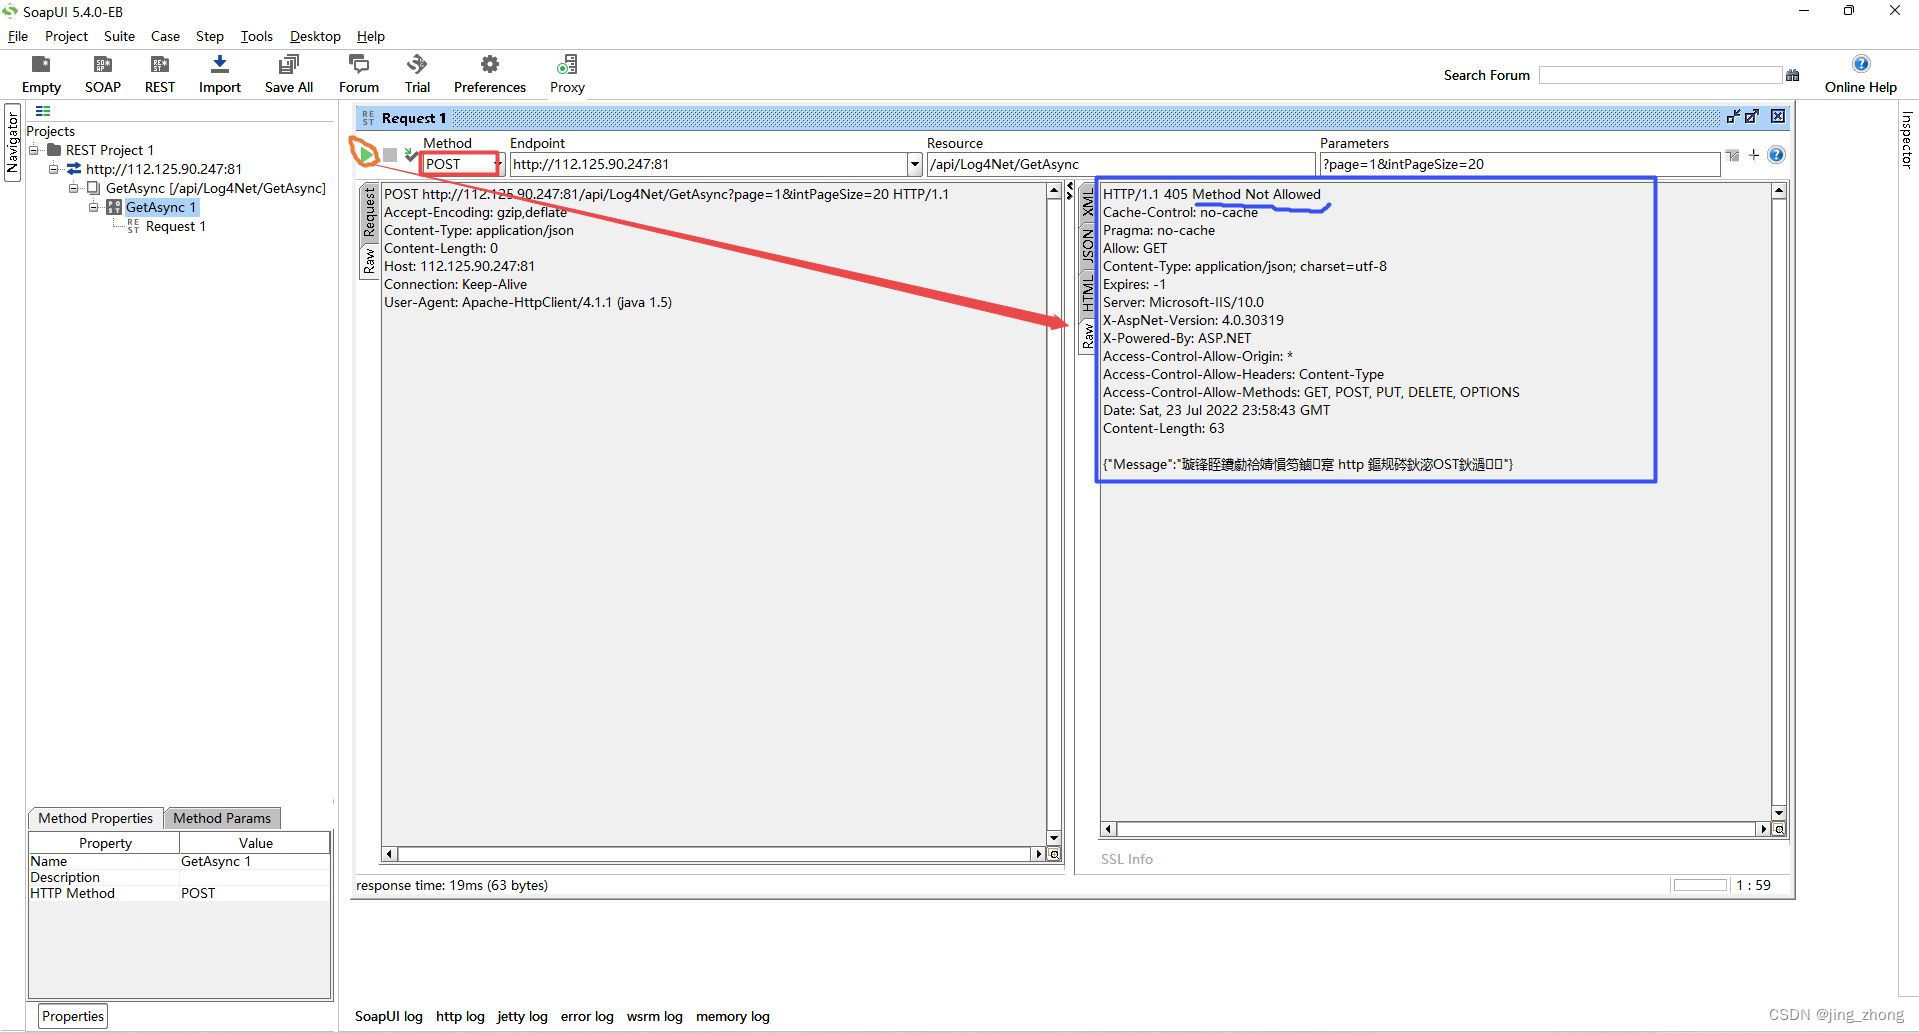Image resolution: width=1919 pixels, height=1033 pixels.
Task: Switch response view to XML tab
Action: pyautogui.click(x=1088, y=204)
